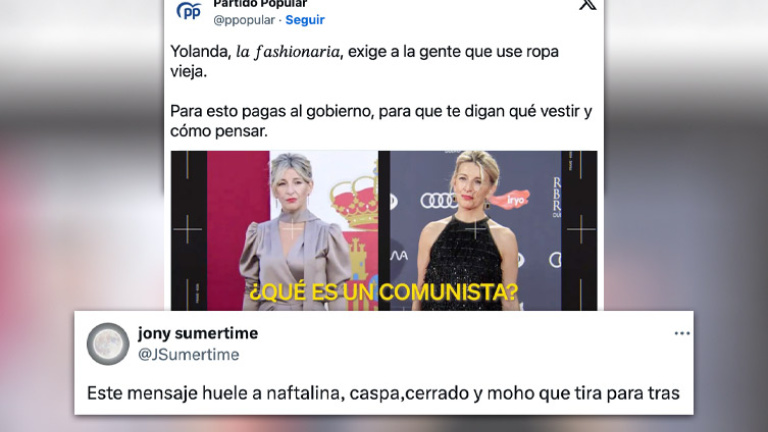Click the Partido Popular PP logo avatar

(189, 11)
